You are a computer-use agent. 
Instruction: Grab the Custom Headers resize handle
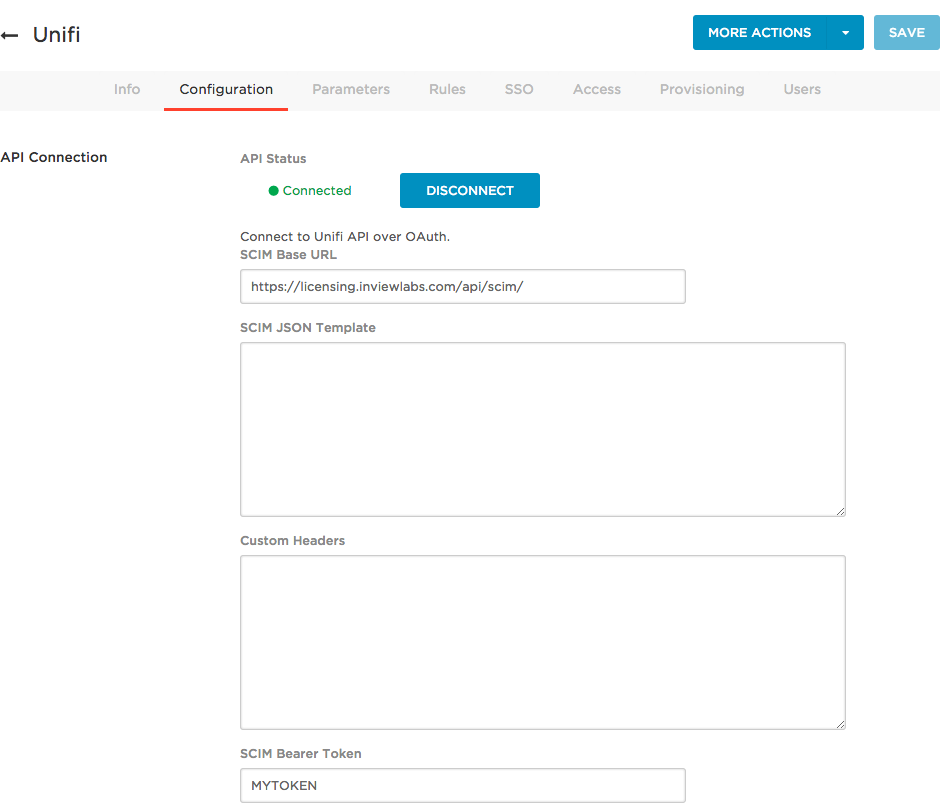tap(840, 724)
